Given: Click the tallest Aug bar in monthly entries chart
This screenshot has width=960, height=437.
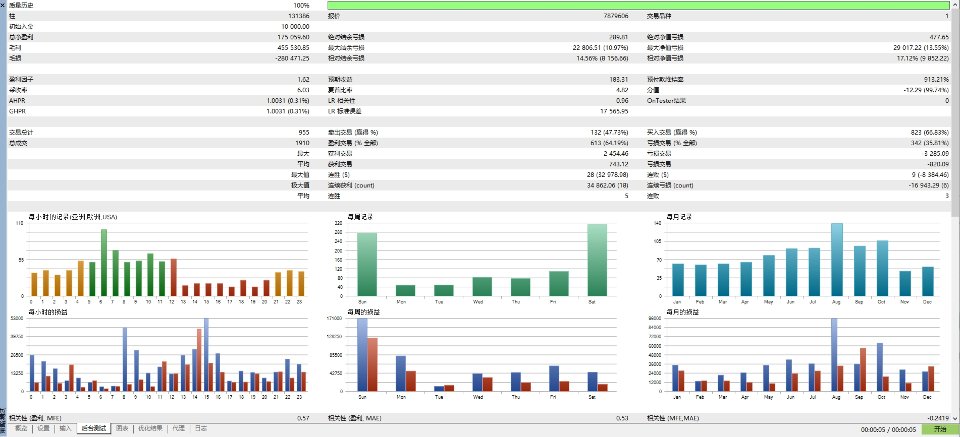Looking at the screenshot, I should point(837,260).
